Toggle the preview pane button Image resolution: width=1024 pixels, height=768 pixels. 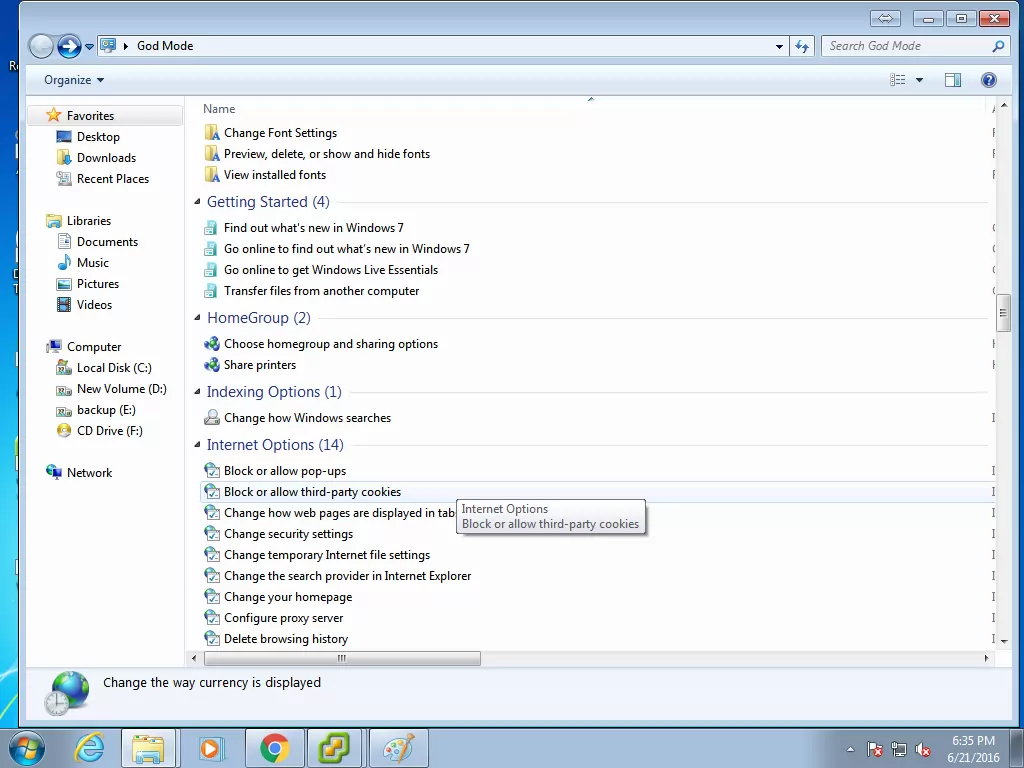pos(953,80)
